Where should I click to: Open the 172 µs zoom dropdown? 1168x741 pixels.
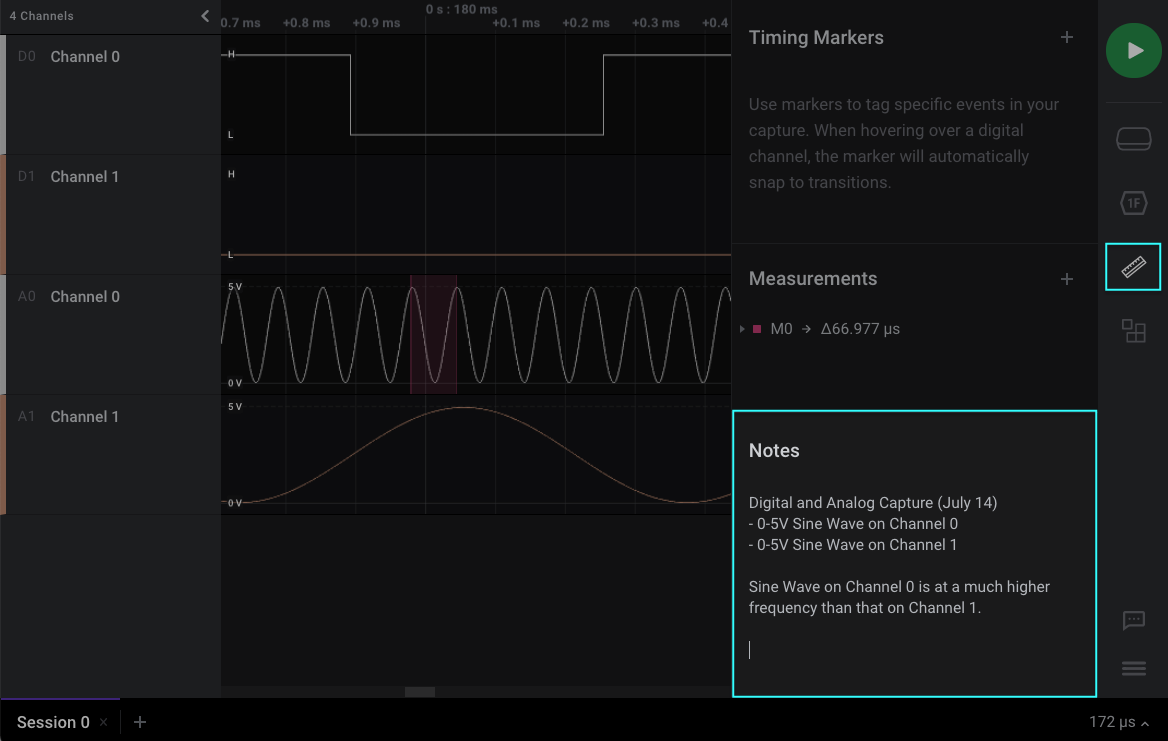tap(1118, 722)
